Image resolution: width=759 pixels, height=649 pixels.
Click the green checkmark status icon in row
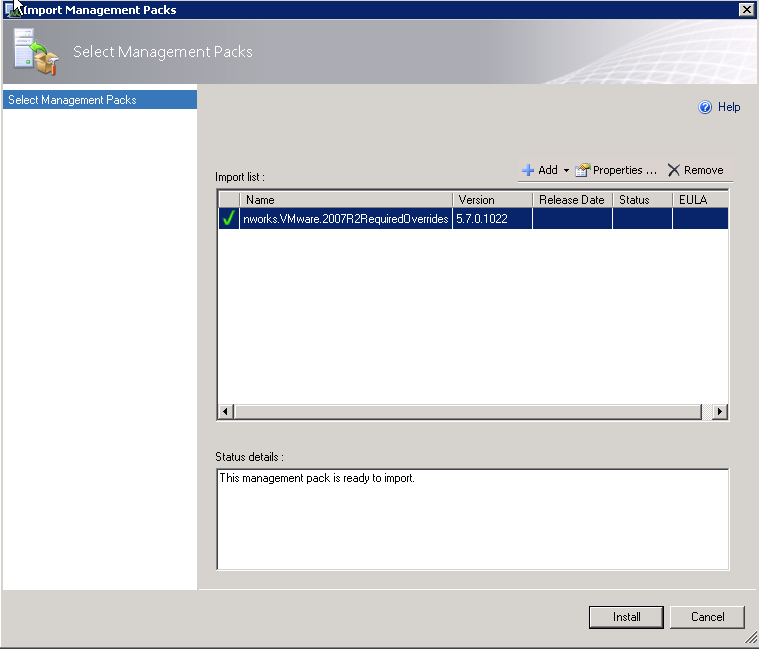click(228, 218)
